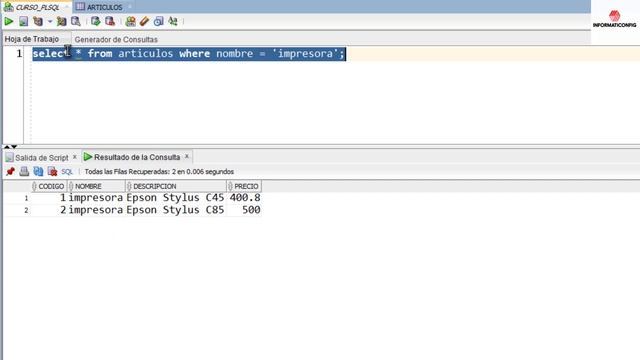The image size is (640, 360).
Task: Commit changes with the Commit icon
Action: [96, 21]
